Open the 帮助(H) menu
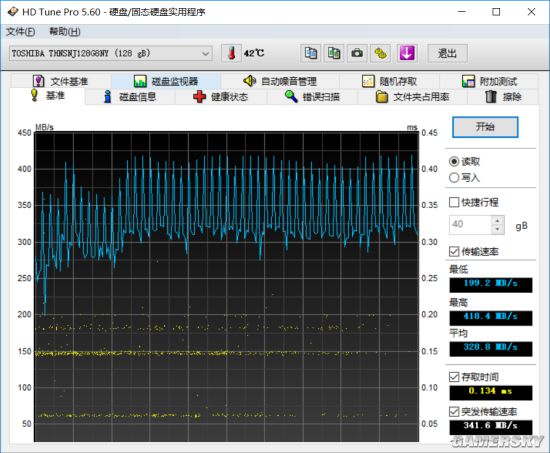Screen dimensions: 550x453 (65, 32)
